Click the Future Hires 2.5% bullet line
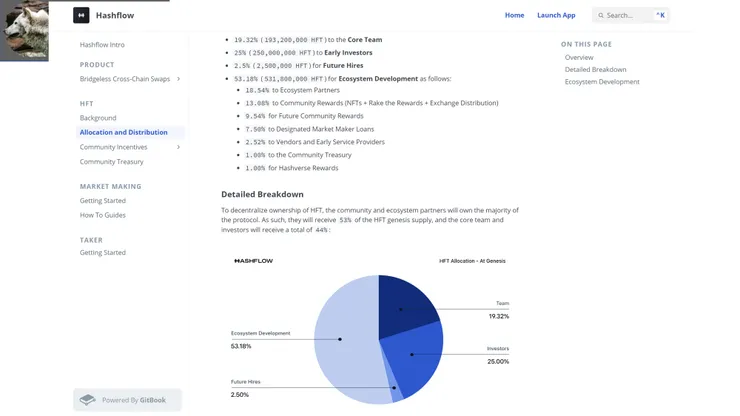The height and width of the screenshot is (416, 740). tap(298, 66)
